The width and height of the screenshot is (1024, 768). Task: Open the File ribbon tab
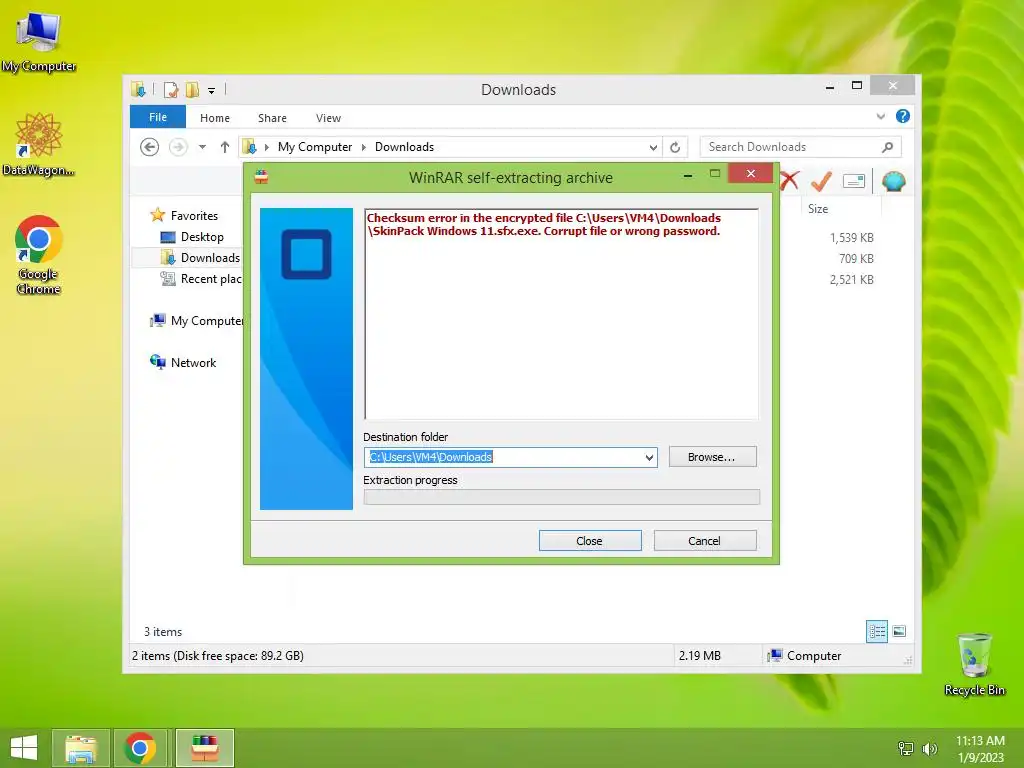157,117
